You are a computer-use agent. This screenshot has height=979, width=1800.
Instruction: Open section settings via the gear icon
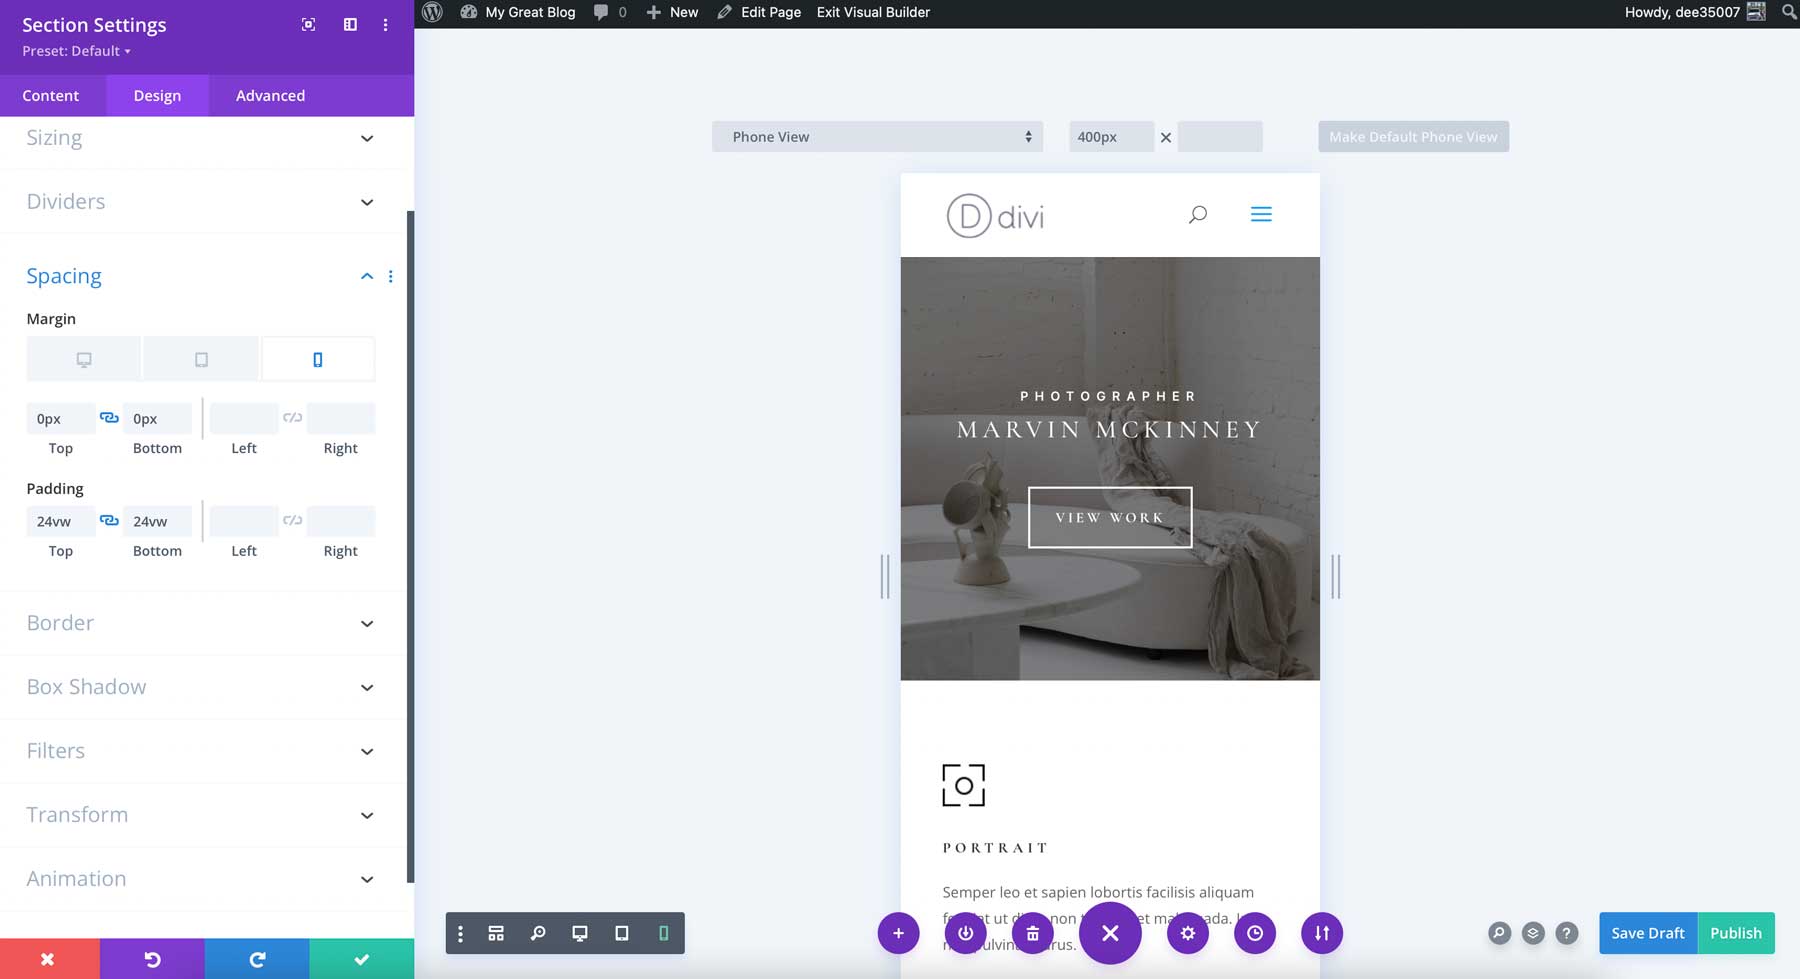(1187, 933)
